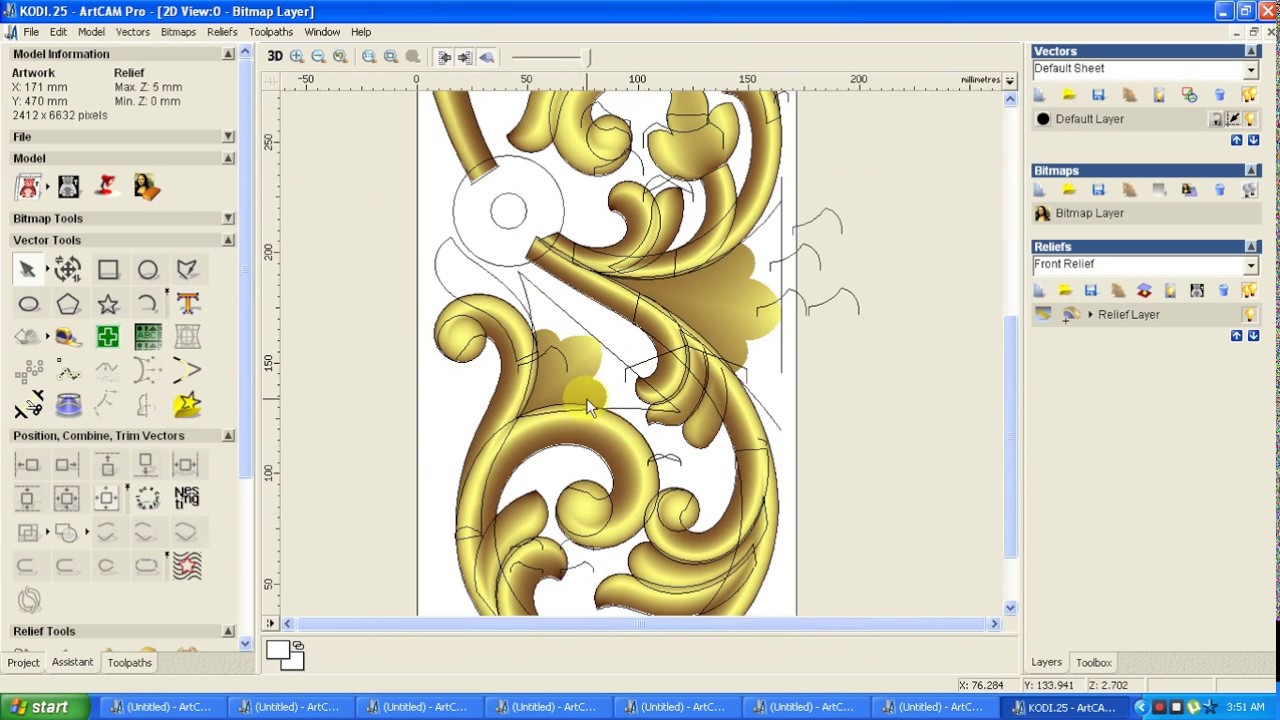Switch to the Project tab
The width and height of the screenshot is (1280, 720).
pyautogui.click(x=23, y=663)
